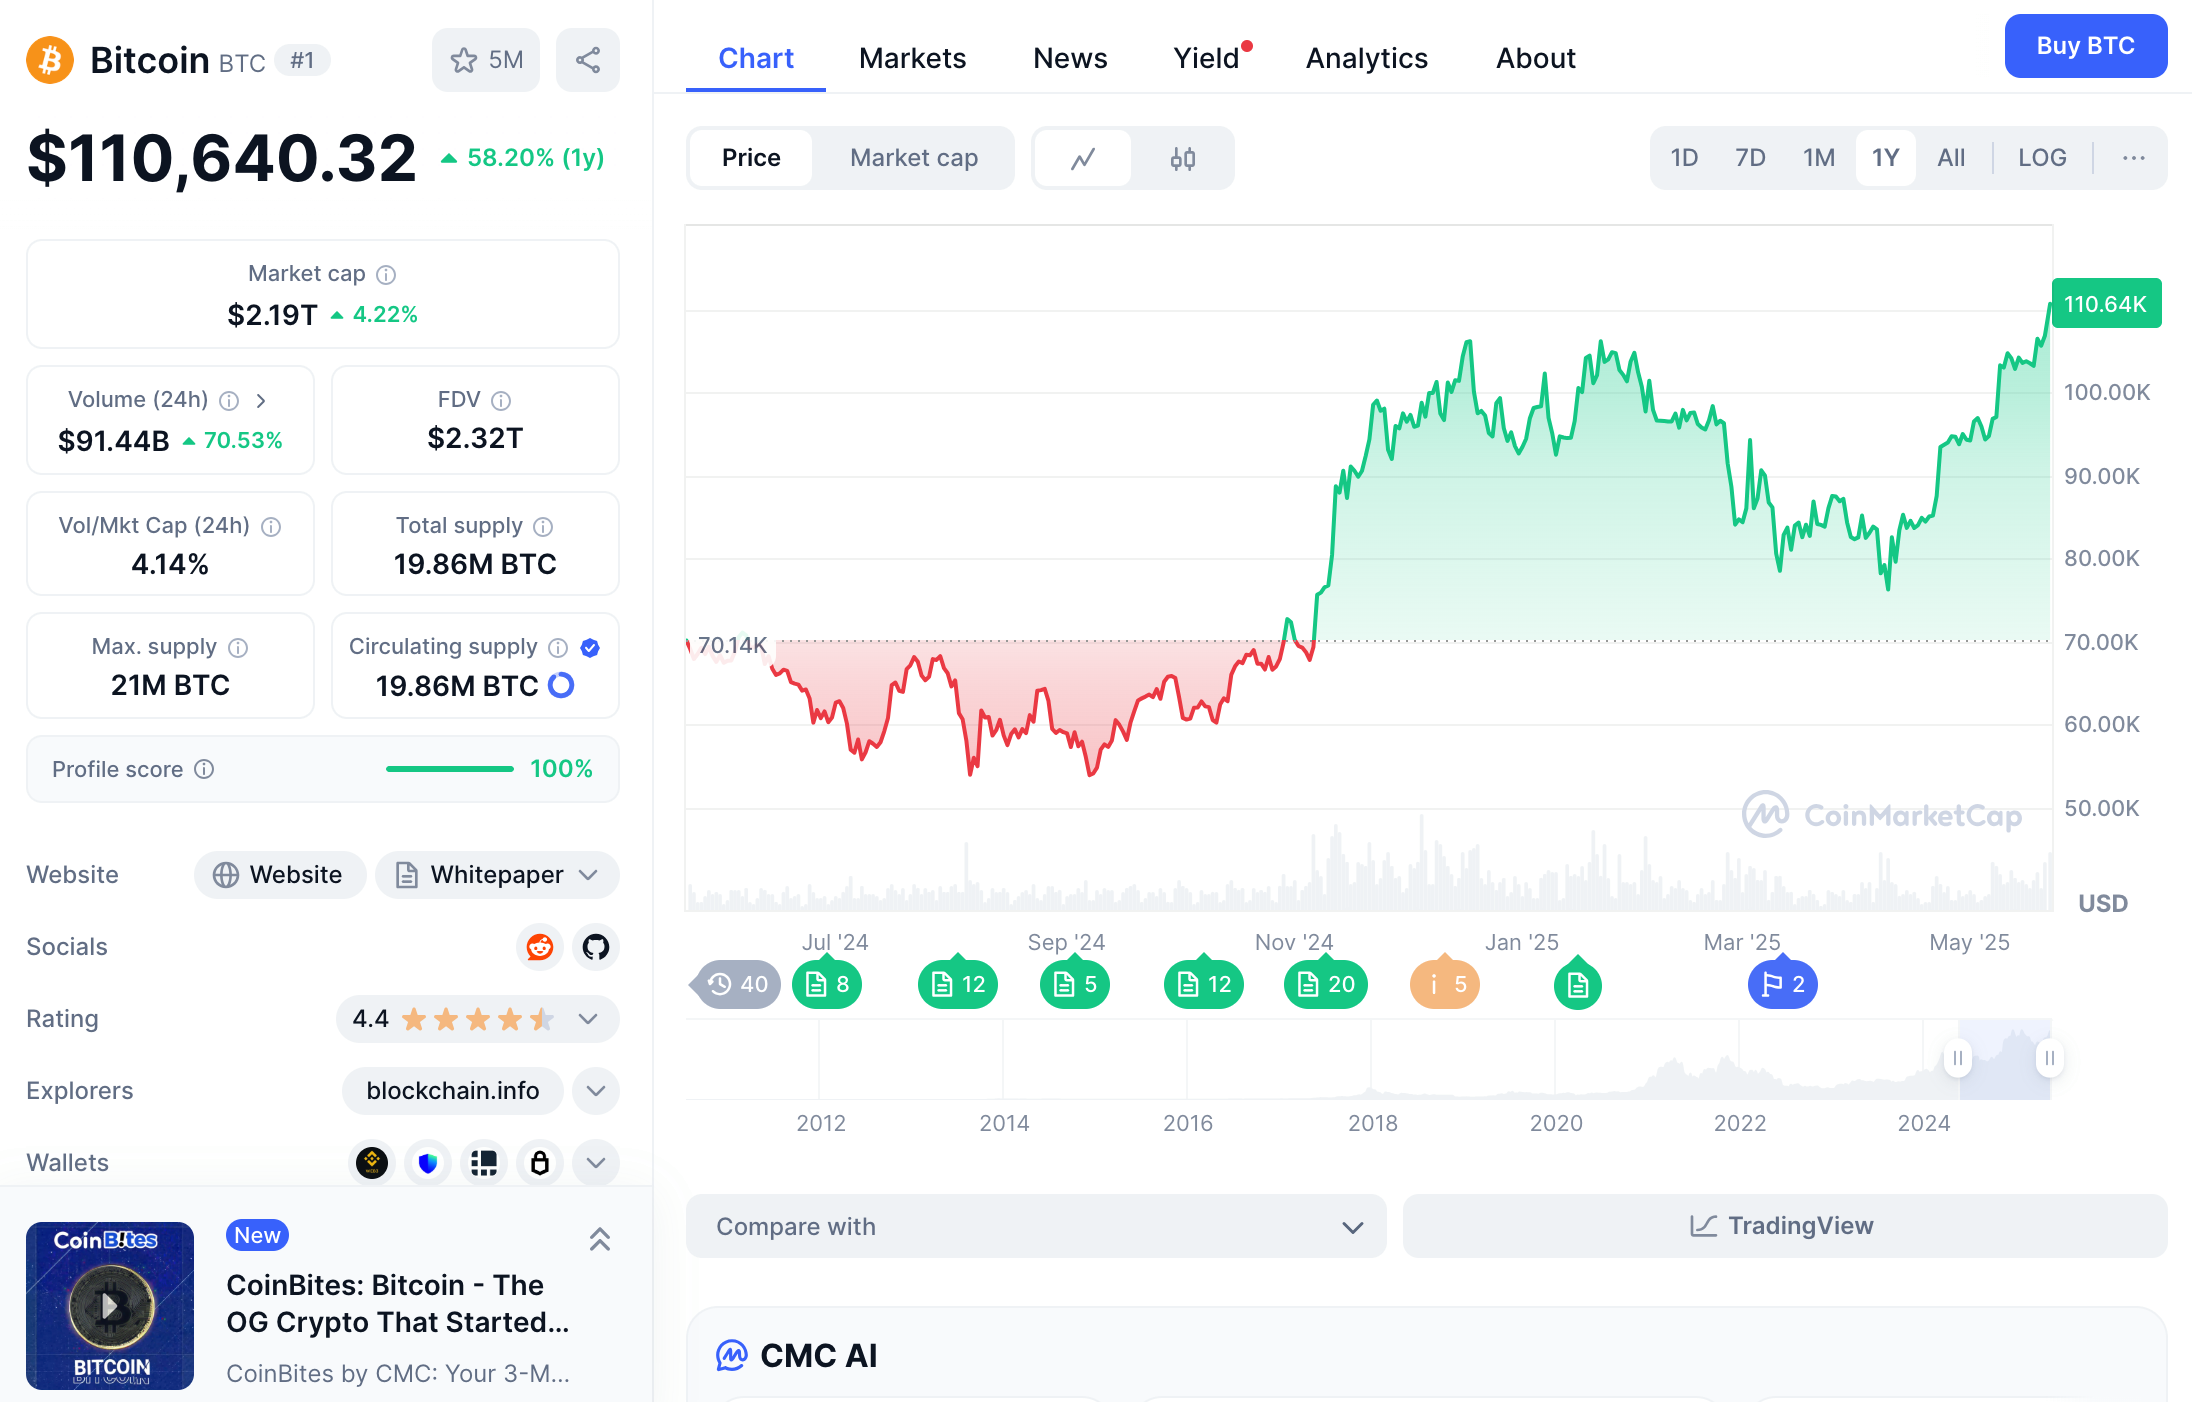Select the Binance wallet icon
This screenshot has width=2192, height=1402.
pyautogui.click(x=371, y=1163)
